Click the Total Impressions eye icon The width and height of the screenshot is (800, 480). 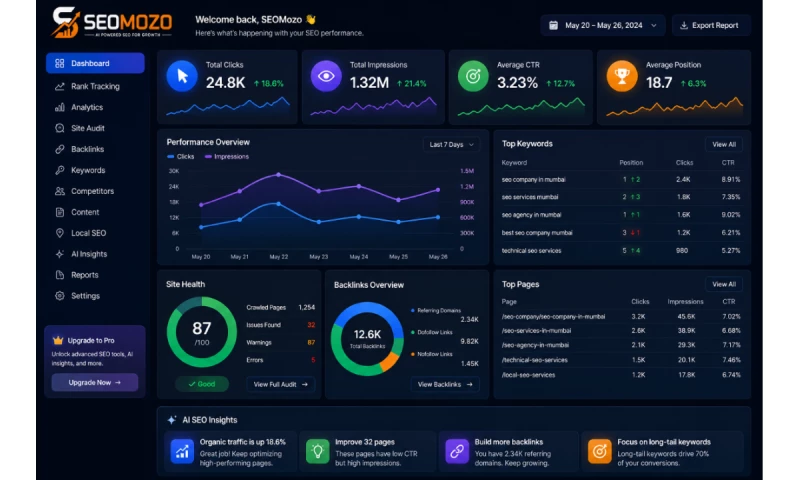326,76
